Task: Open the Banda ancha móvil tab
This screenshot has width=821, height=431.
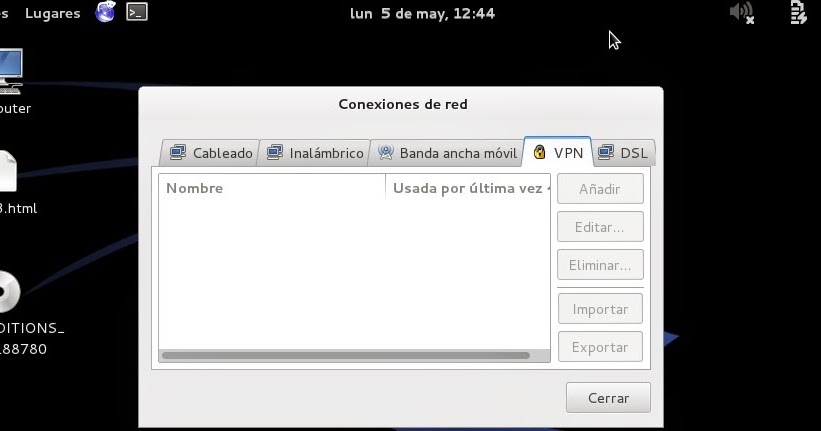Action: coord(447,153)
